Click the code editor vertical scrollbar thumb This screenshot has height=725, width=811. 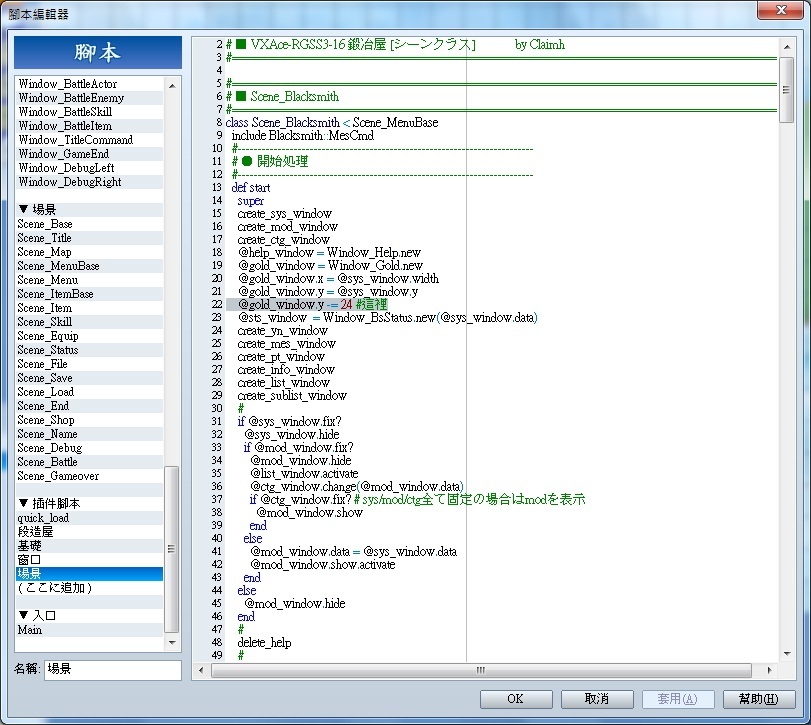pos(787,89)
